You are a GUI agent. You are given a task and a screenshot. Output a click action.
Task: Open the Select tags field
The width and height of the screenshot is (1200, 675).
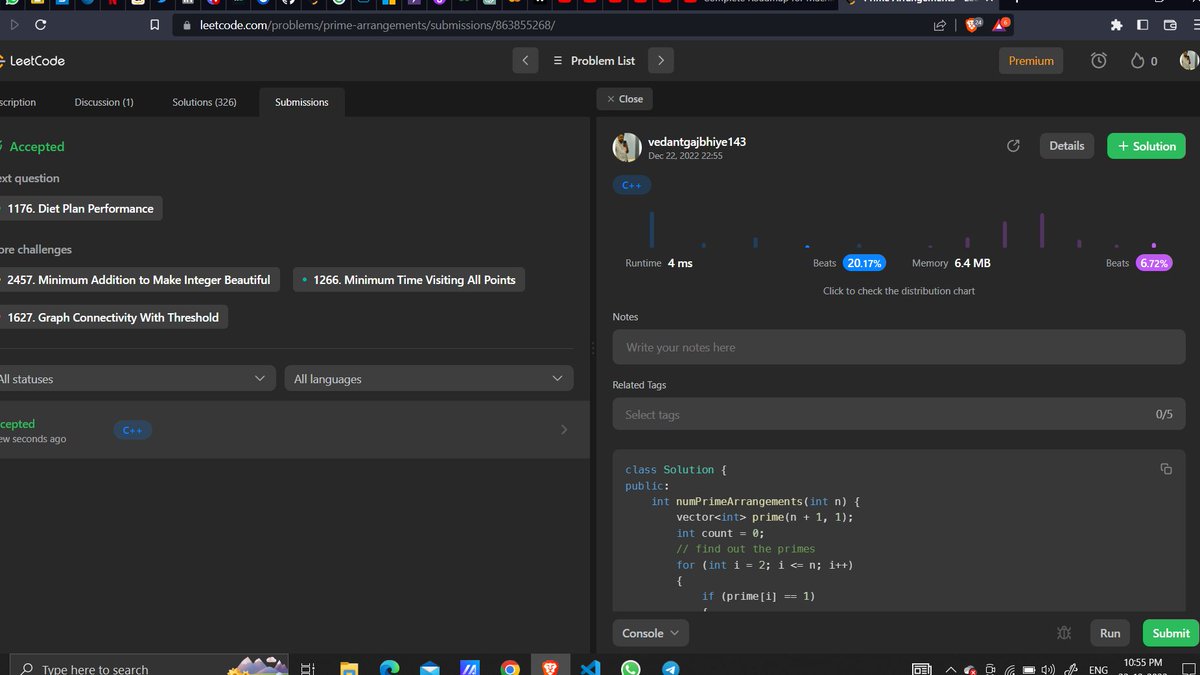pyautogui.click(x=899, y=414)
